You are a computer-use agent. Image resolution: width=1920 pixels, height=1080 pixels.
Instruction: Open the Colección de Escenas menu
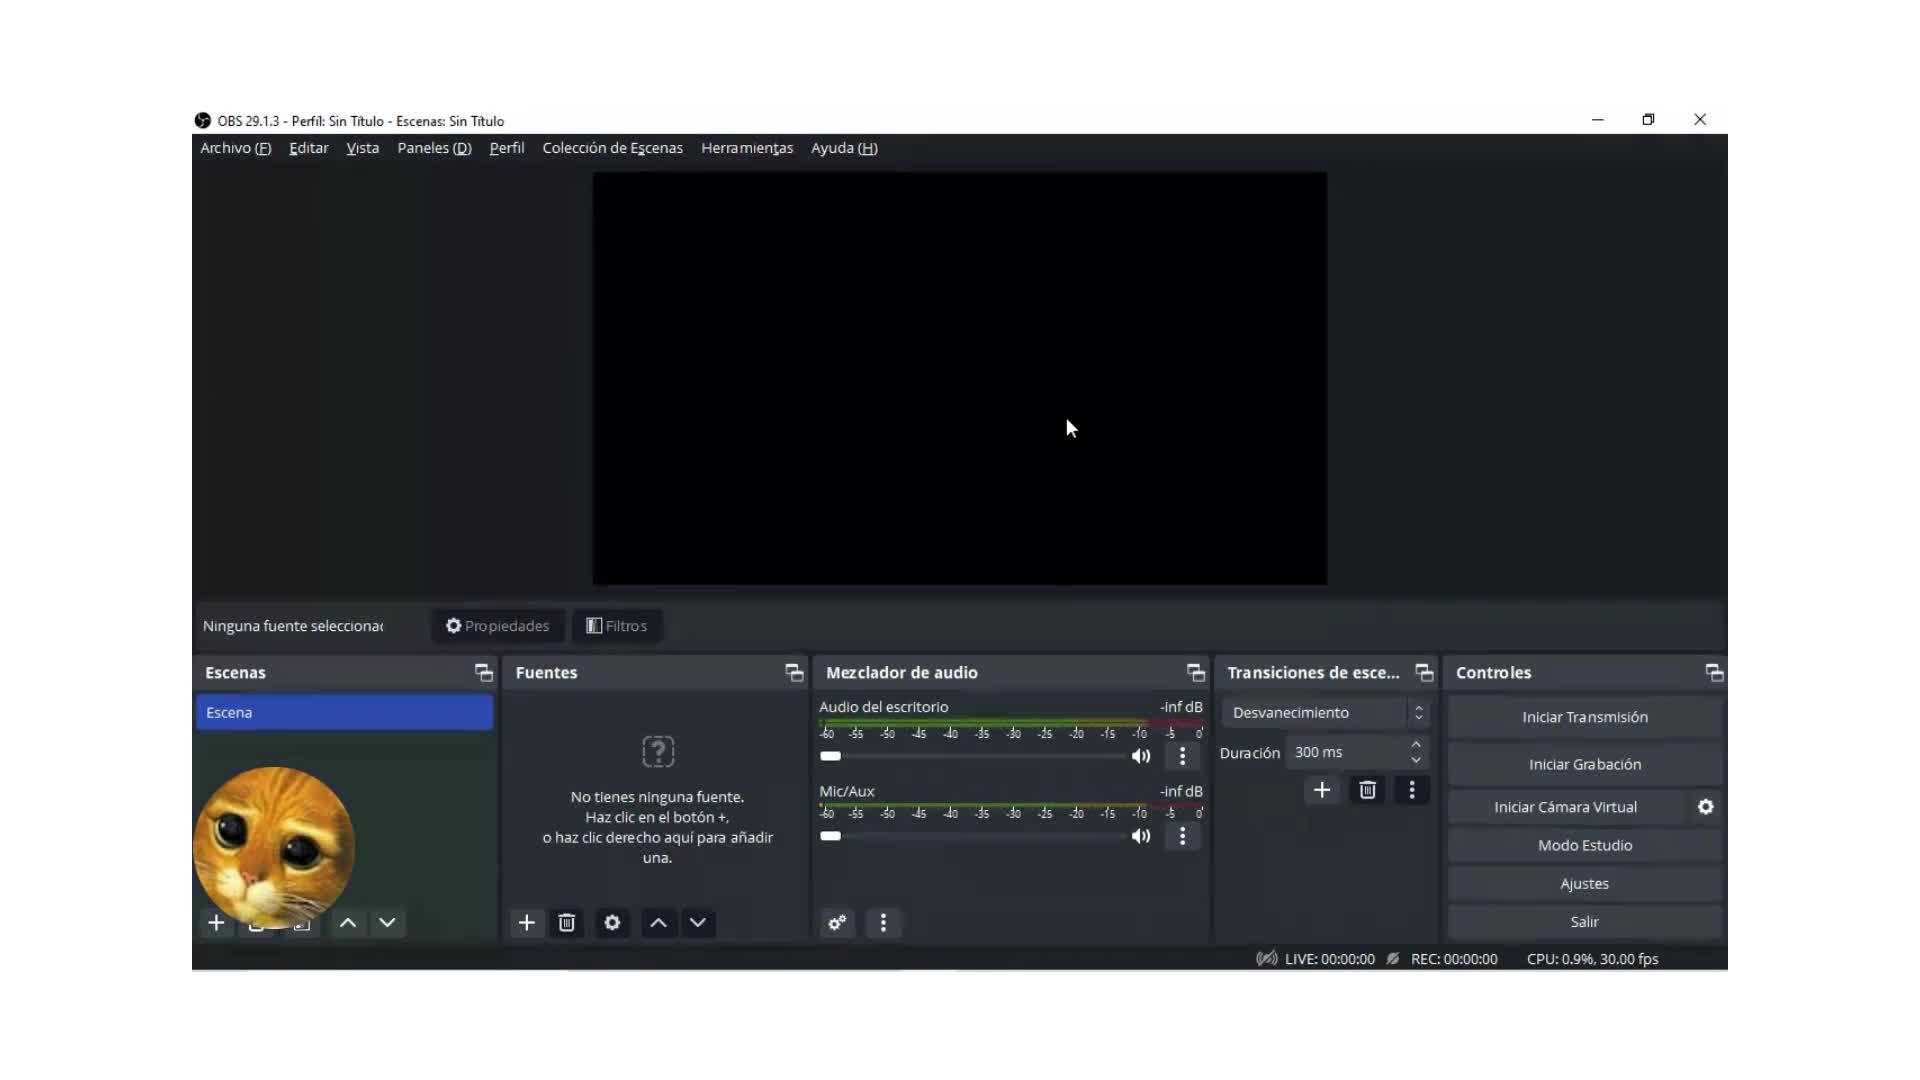[x=612, y=148]
